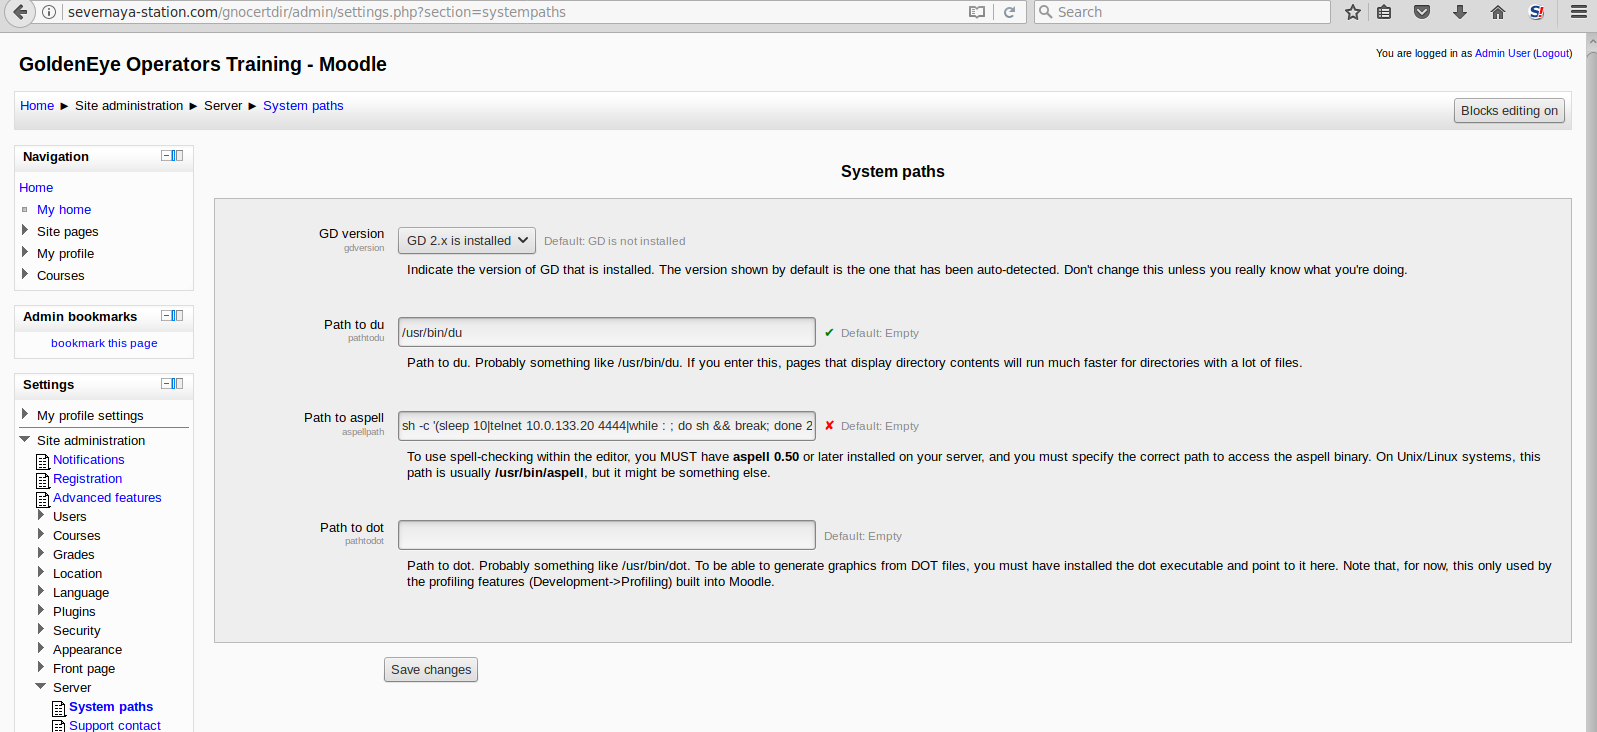Expand the Appearance settings node
Viewport: 1597px width, 732px height.
click(x=41, y=649)
